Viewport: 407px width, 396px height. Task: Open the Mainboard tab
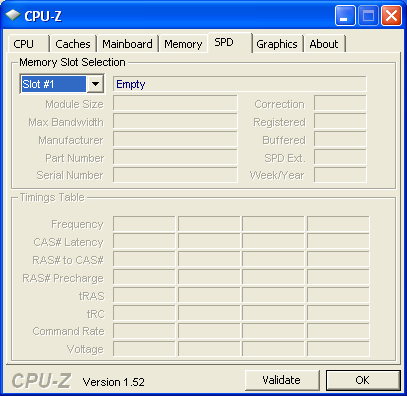[x=127, y=44]
